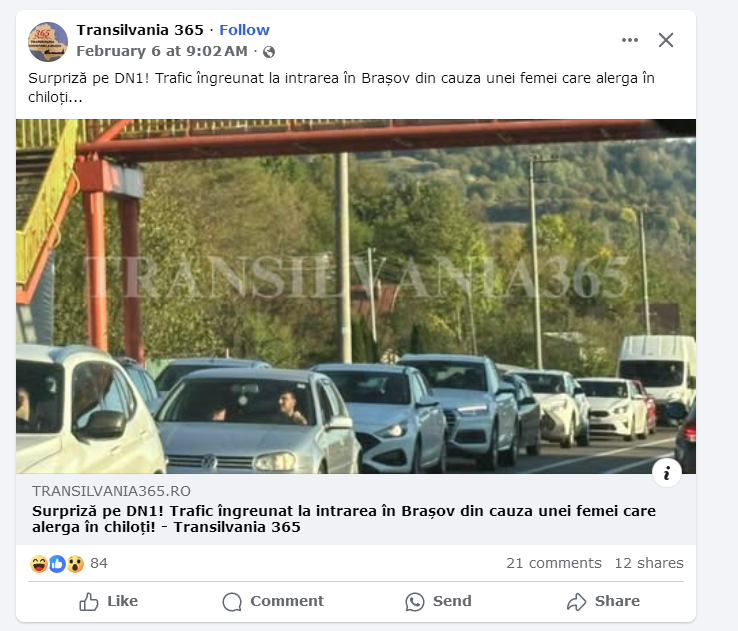Share the post using the Share button
Viewport: 738px width, 631px height.
click(x=603, y=601)
